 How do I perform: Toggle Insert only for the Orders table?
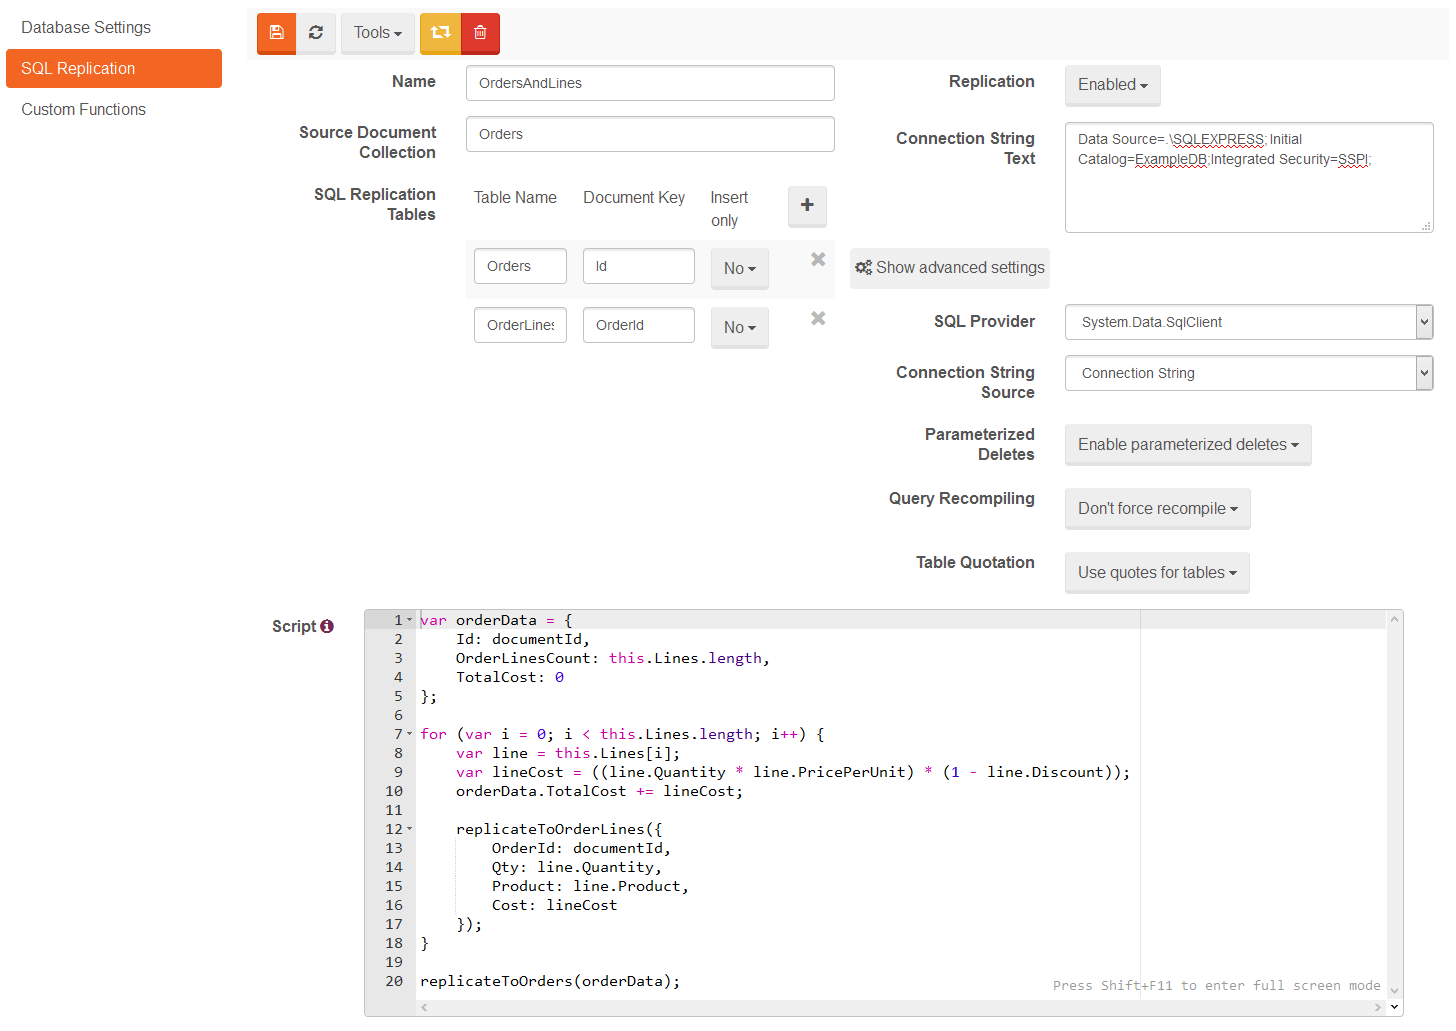click(x=739, y=268)
